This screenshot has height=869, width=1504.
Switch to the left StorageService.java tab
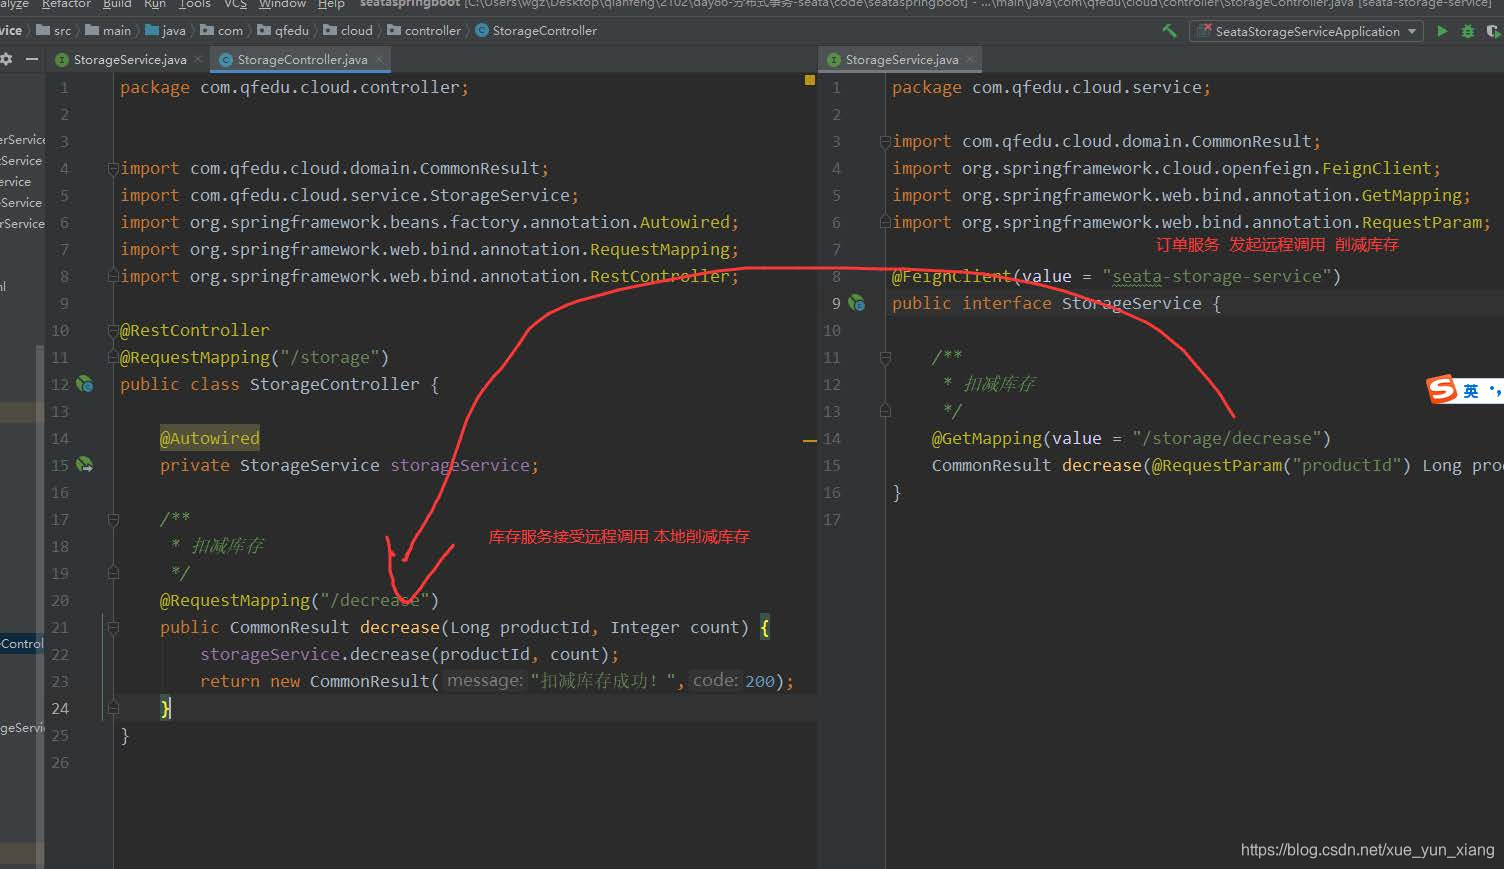tap(129, 60)
